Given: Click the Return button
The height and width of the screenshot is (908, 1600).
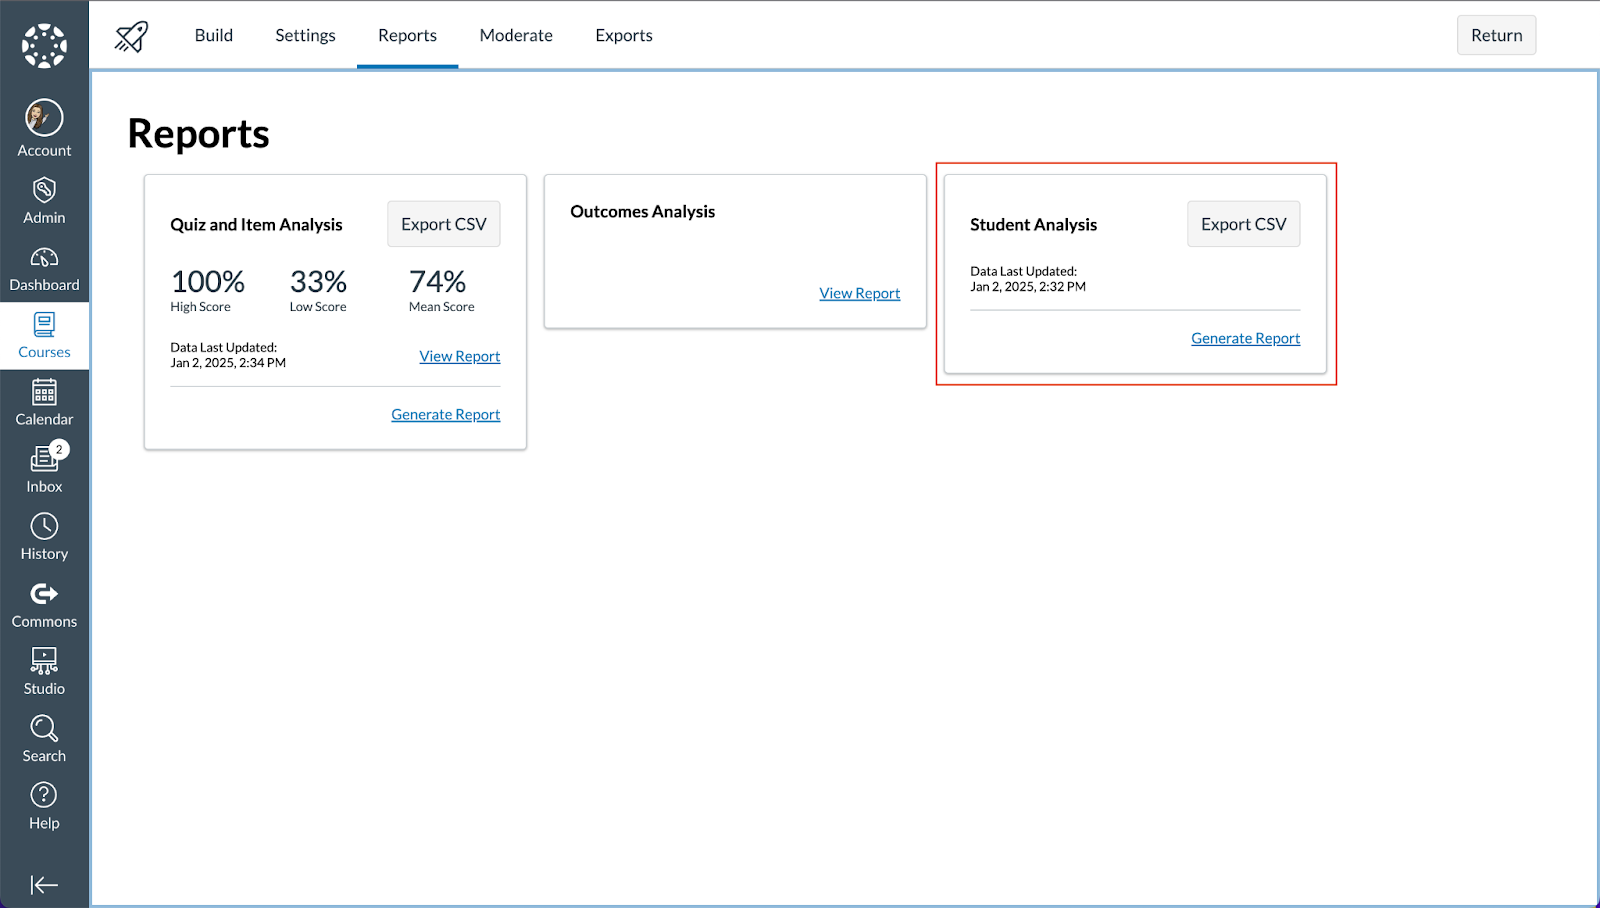Looking at the screenshot, I should (x=1496, y=35).
